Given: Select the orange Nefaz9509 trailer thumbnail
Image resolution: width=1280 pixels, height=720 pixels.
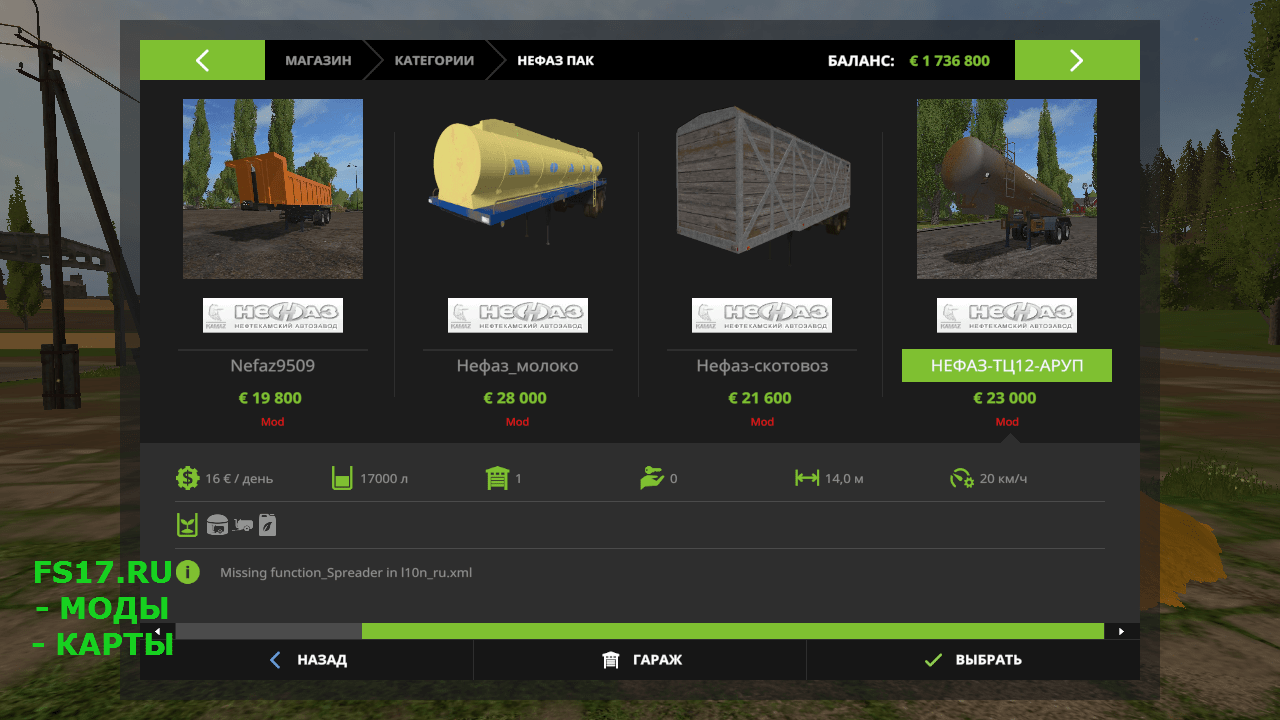Looking at the screenshot, I should (x=273, y=189).
